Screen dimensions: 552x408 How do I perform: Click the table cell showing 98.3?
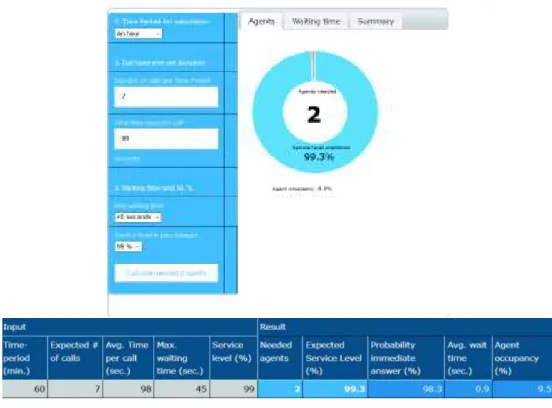[x=406, y=389]
